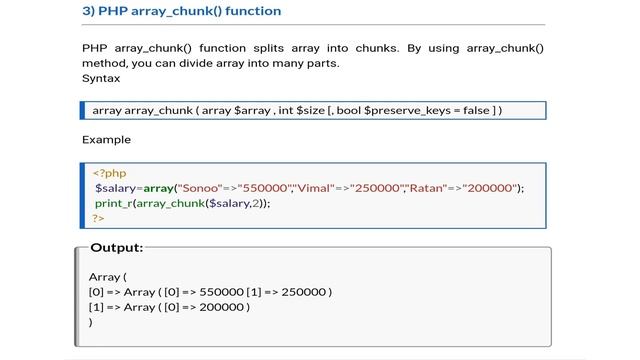The height and width of the screenshot is (360, 640).
Task: Click the 'Example' label
Action: coord(107,140)
